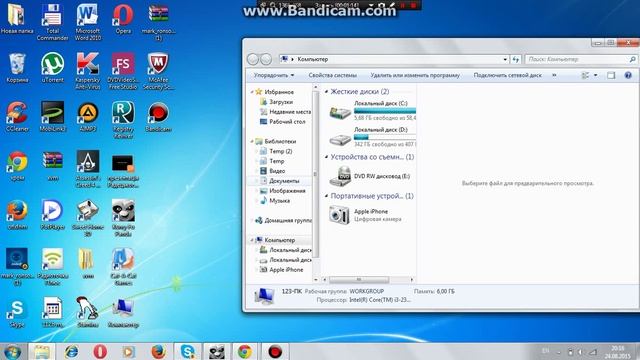Select Изображения library in navigation pane
This screenshot has height=360, width=640.
tap(282, 191)
